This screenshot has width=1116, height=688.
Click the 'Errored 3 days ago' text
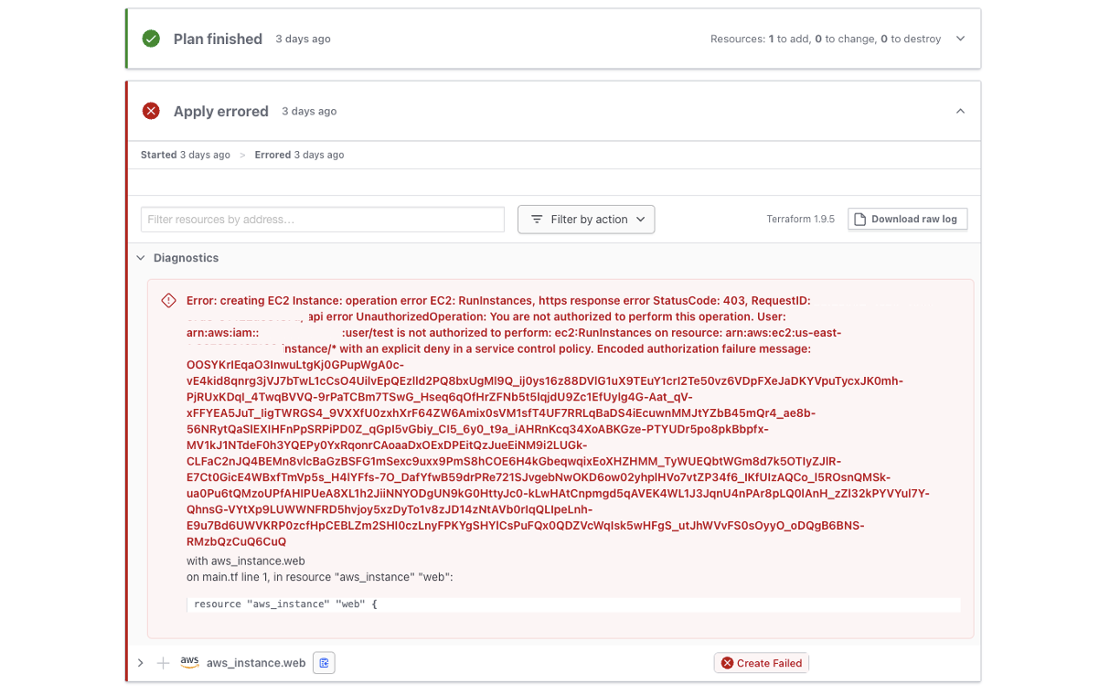click(x=299, y=154)
